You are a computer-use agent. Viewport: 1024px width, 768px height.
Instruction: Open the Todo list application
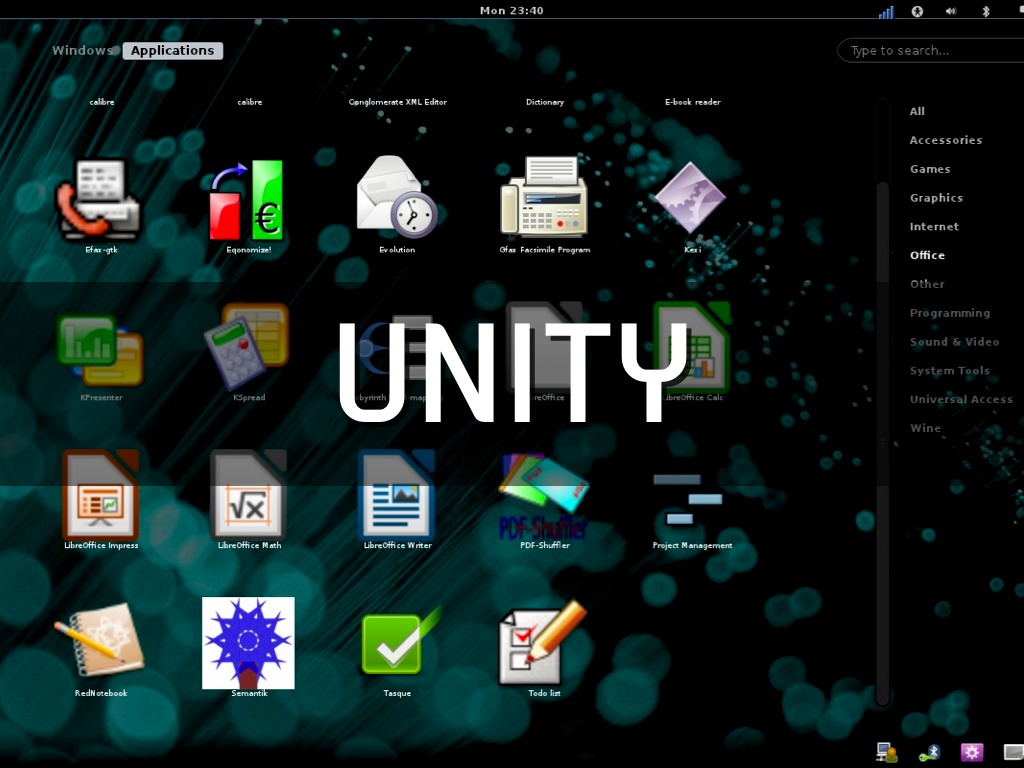tap(544, 642)
